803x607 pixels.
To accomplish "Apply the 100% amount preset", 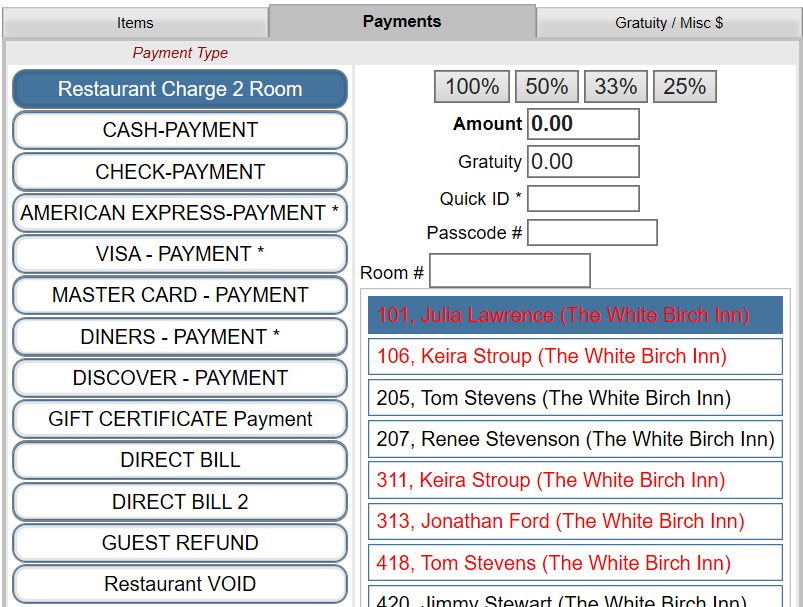I will (x=471, y=86).
